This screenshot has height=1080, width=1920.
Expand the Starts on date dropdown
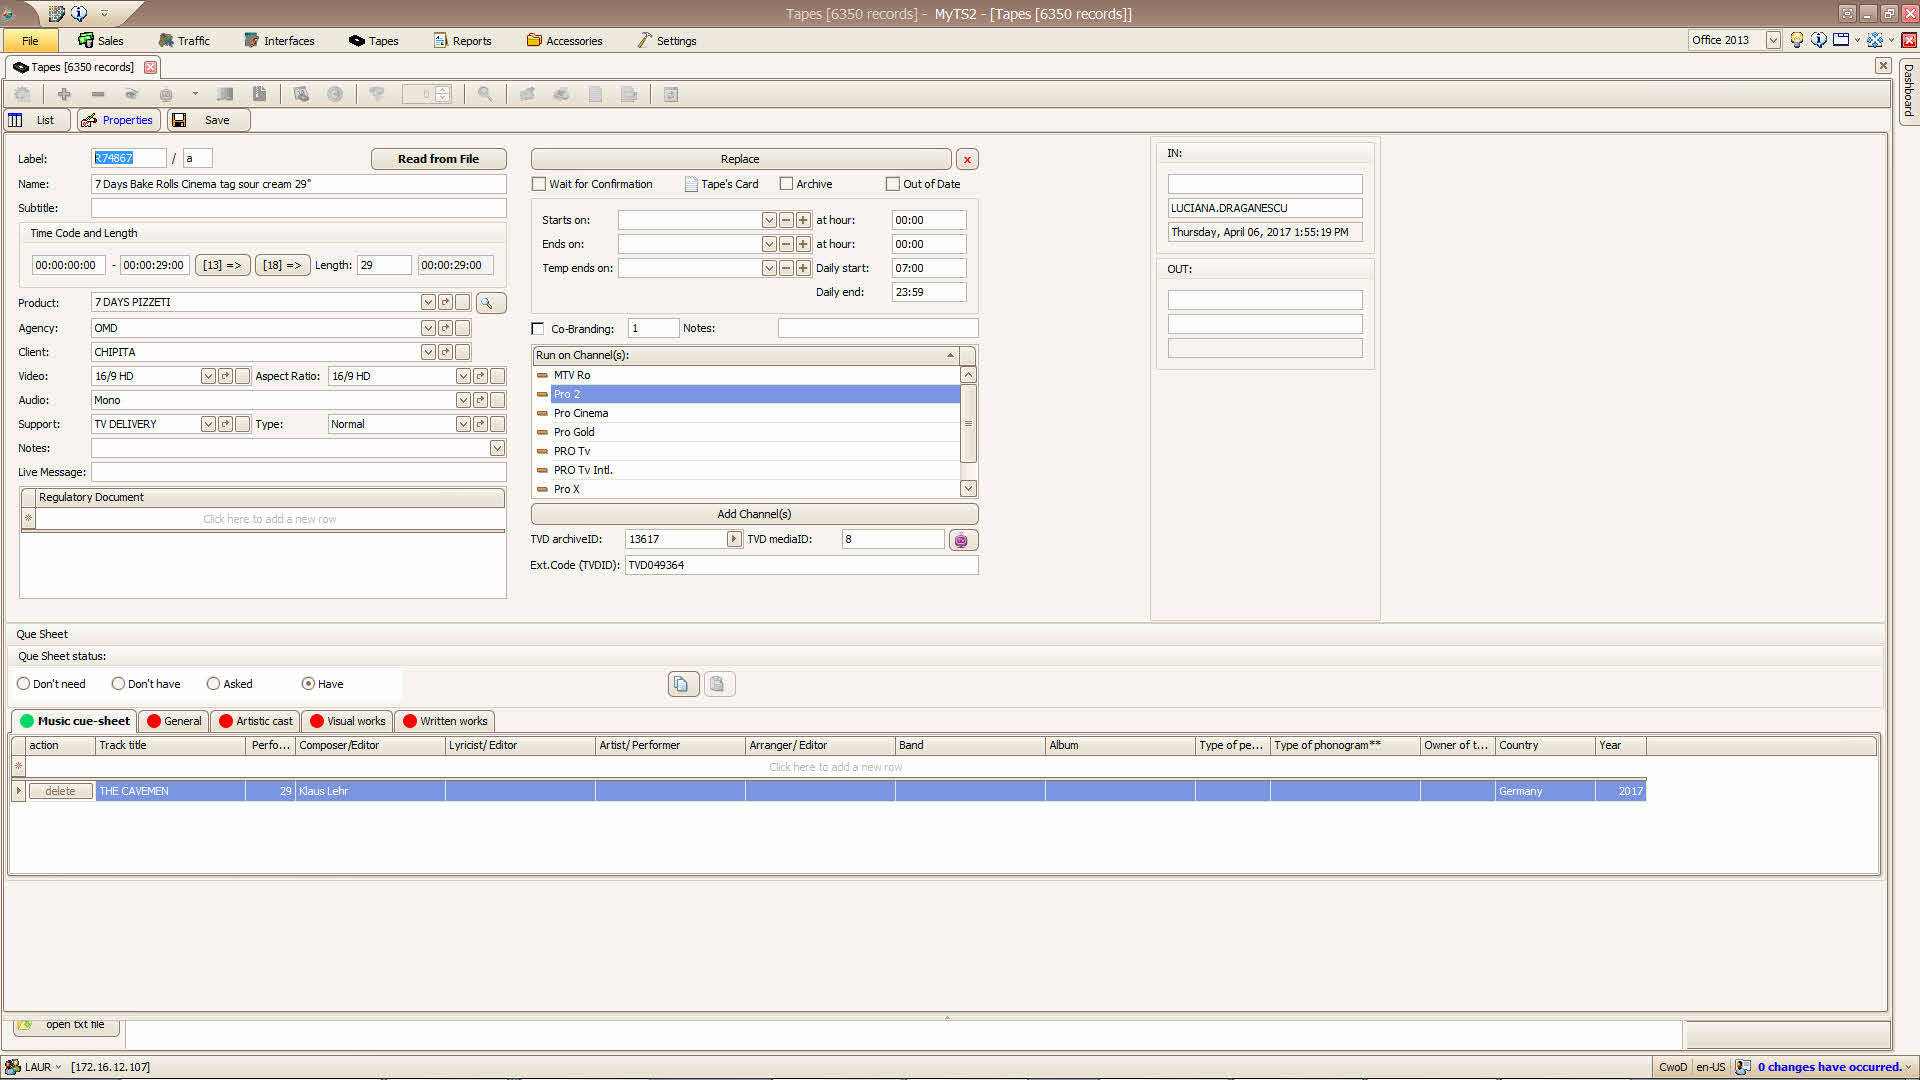point(769,220)
